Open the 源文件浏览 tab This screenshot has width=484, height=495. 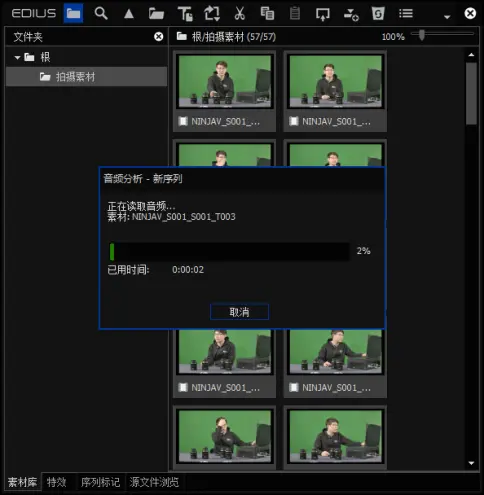point(154,482)
